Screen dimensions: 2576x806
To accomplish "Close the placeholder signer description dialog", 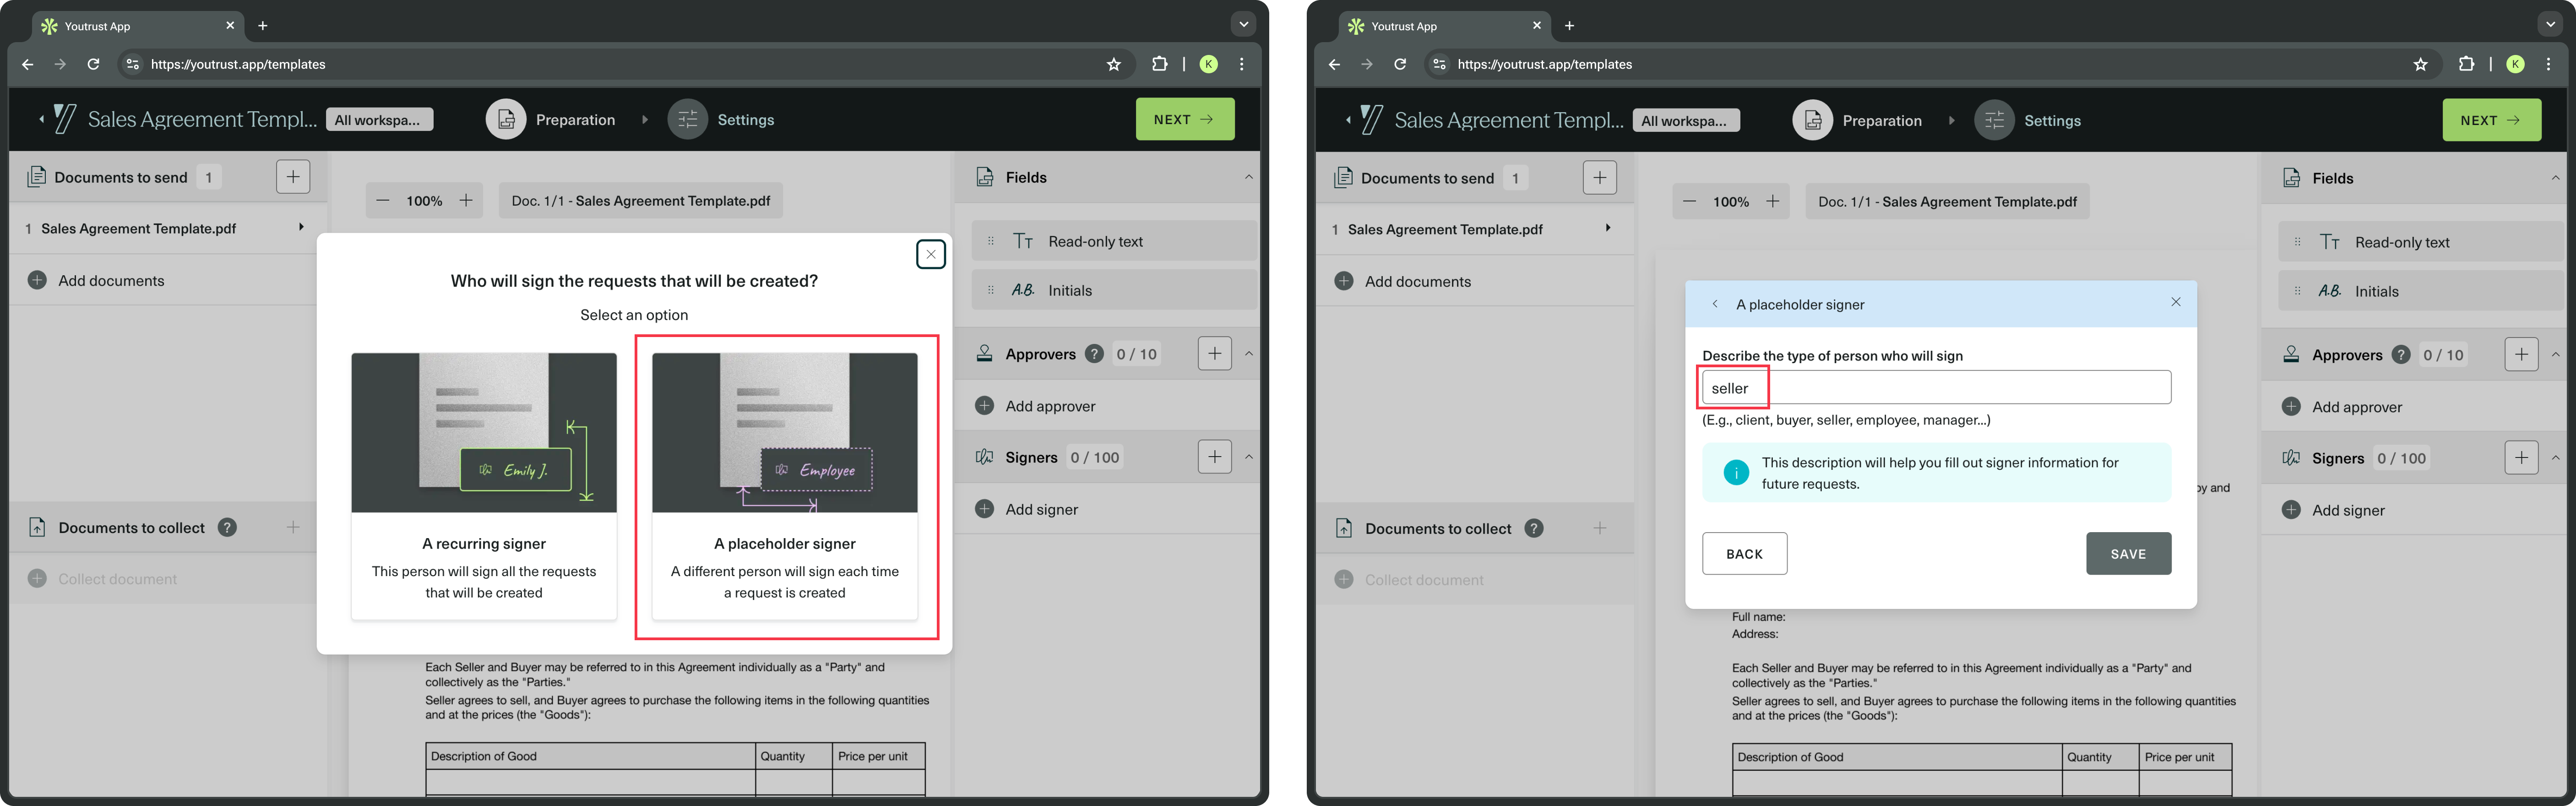I will click(2175, 302).
